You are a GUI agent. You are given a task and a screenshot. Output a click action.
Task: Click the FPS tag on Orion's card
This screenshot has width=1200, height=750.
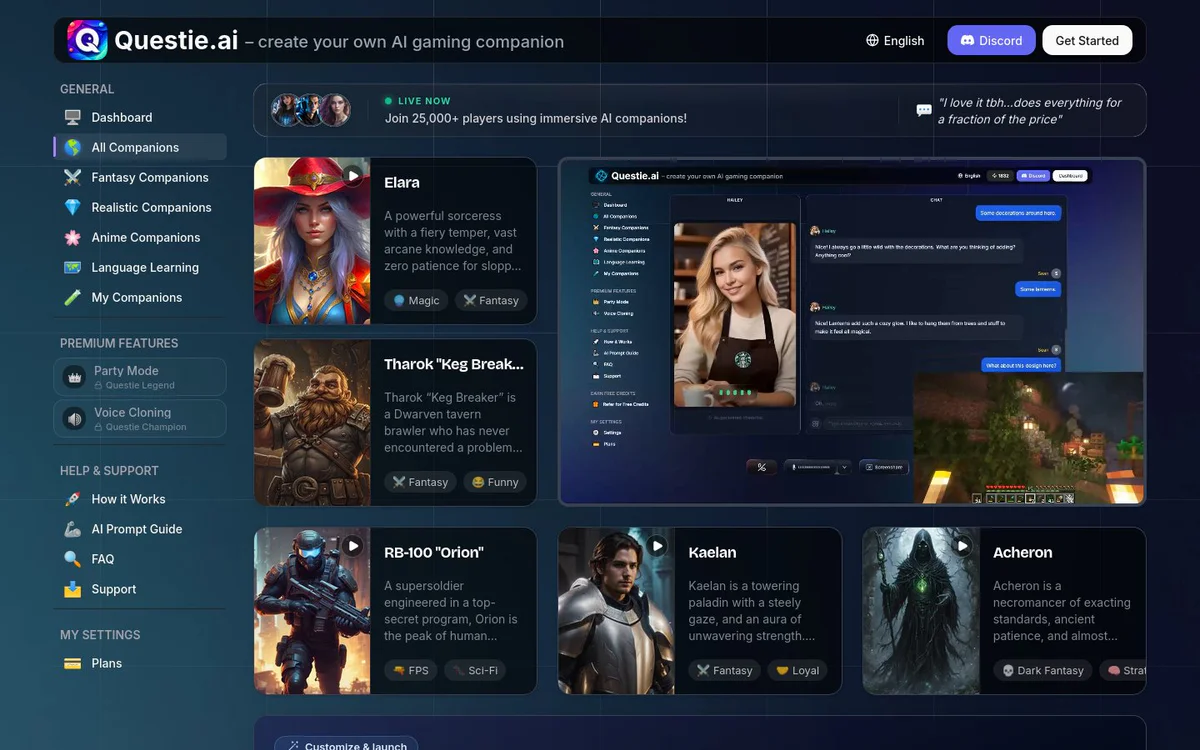[x=410, y=670]
